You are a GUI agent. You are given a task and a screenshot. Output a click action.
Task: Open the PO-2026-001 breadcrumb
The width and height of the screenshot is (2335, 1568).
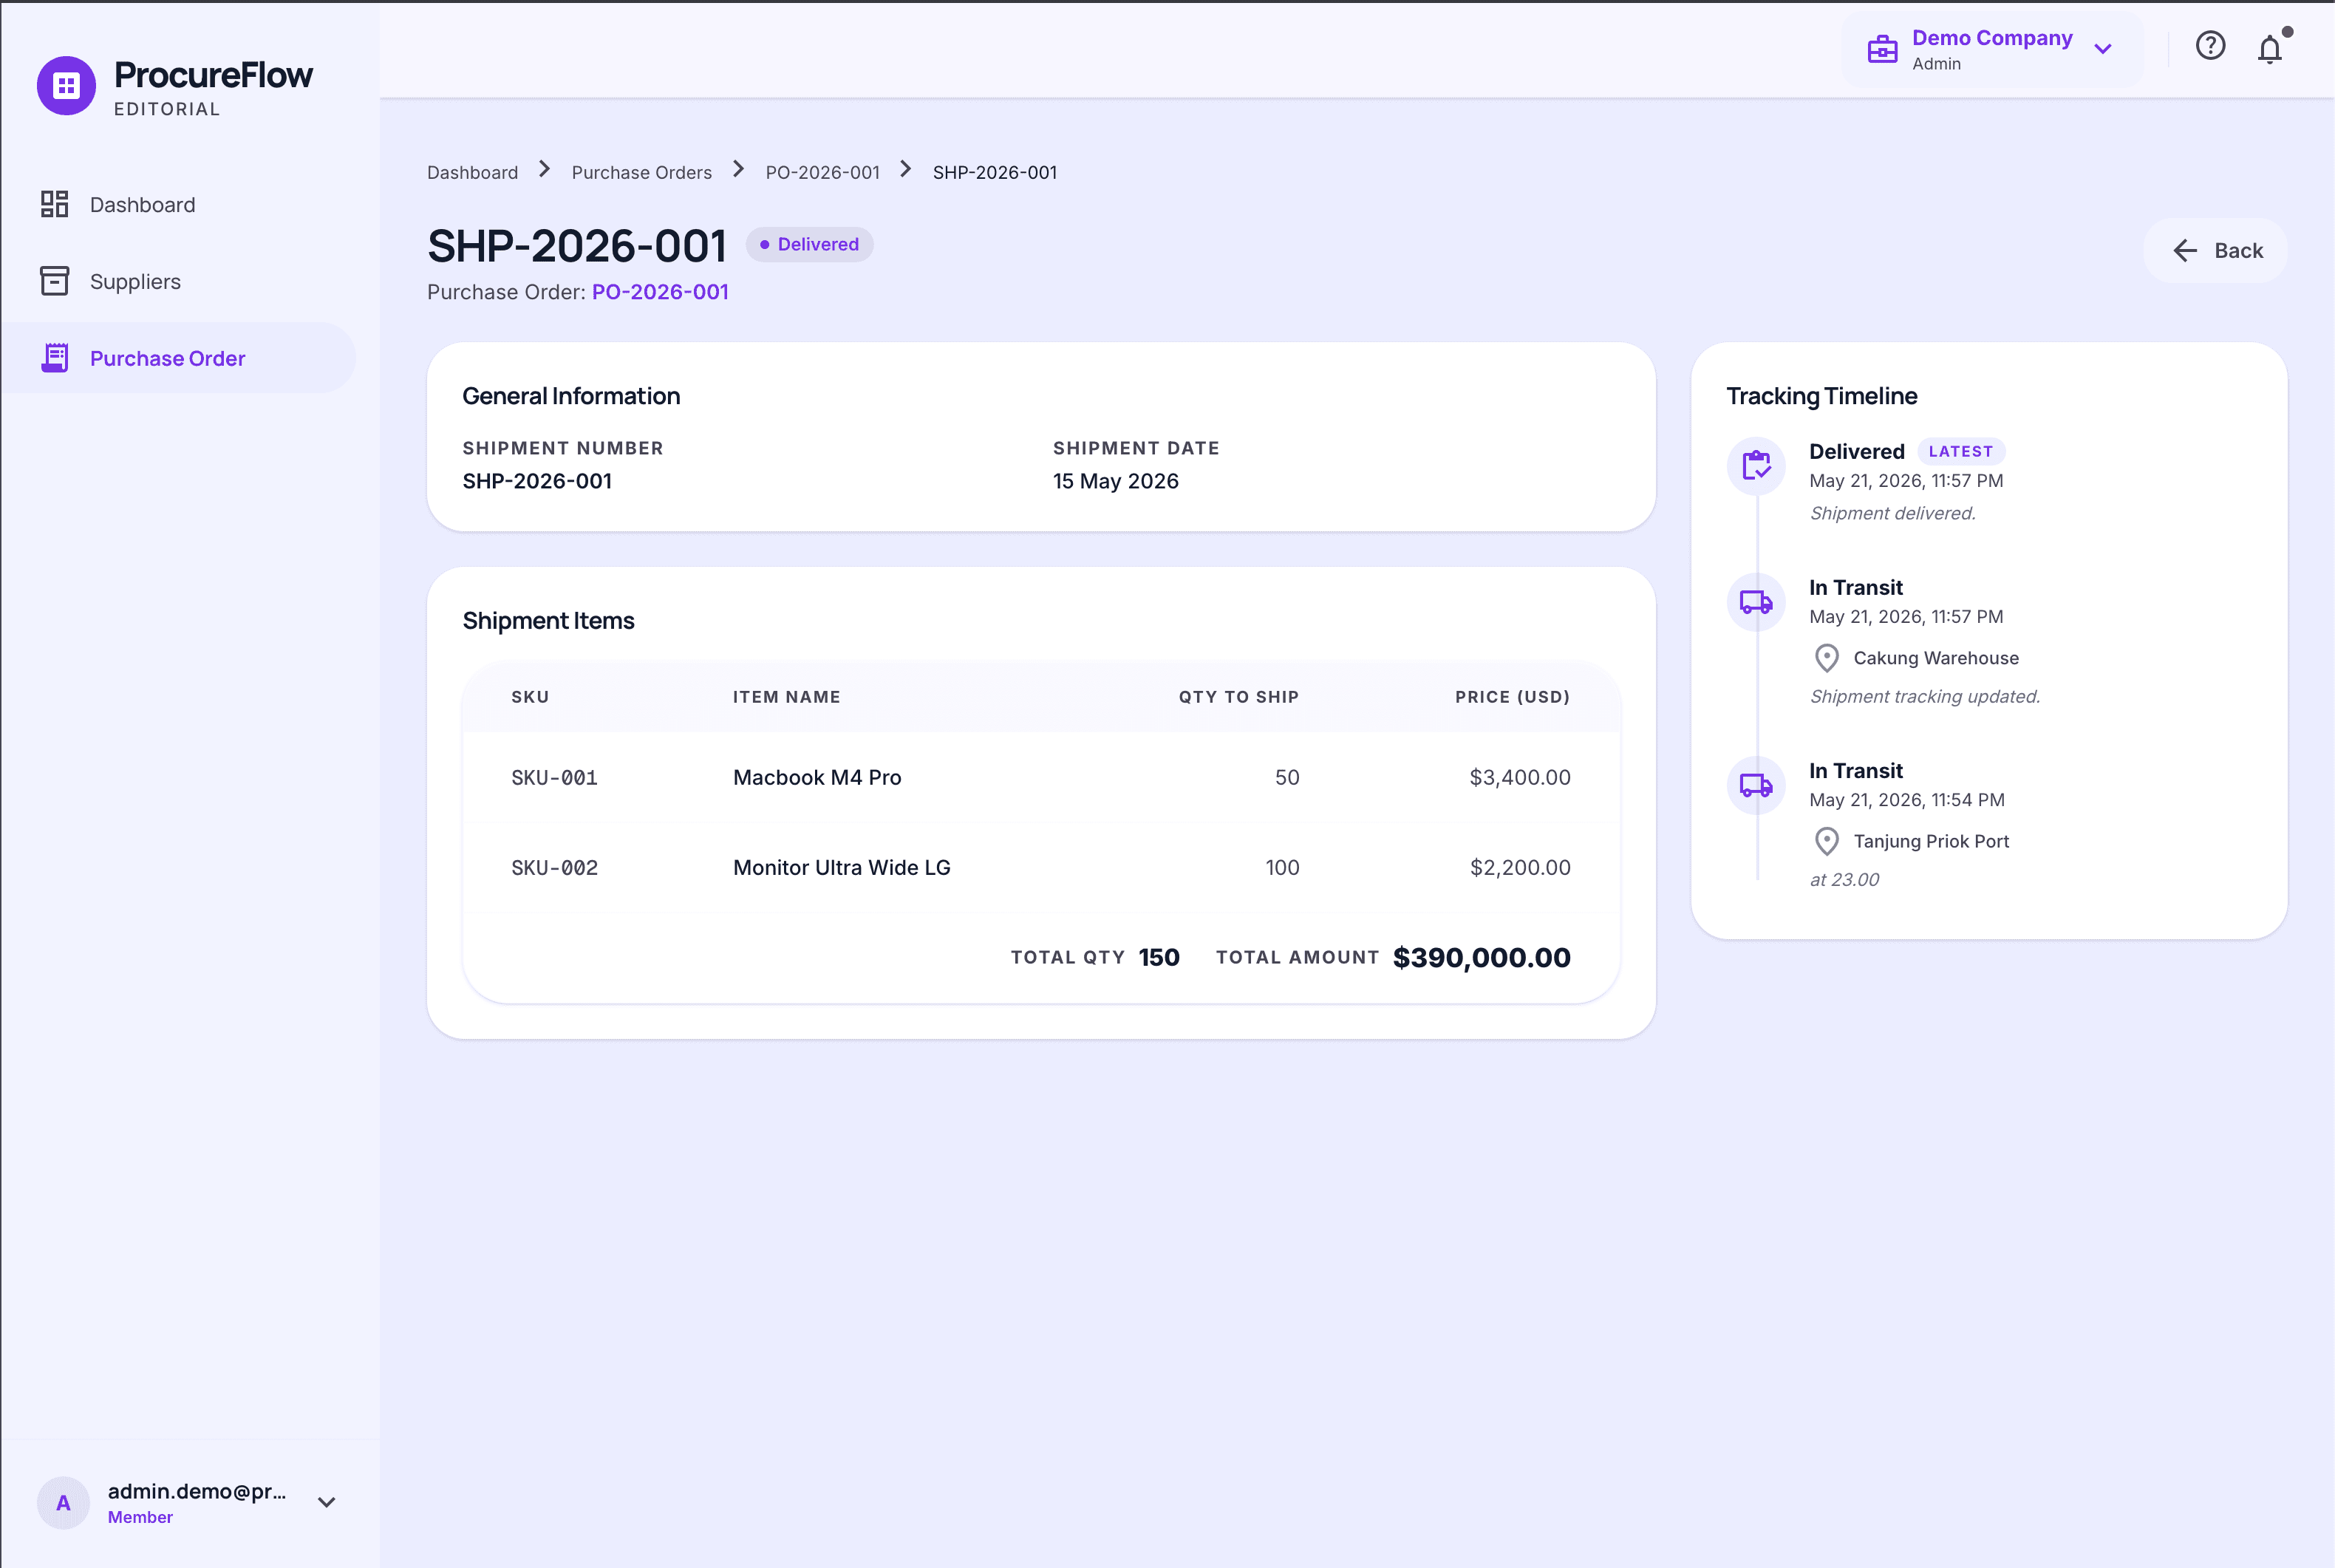tap(822, 172)
